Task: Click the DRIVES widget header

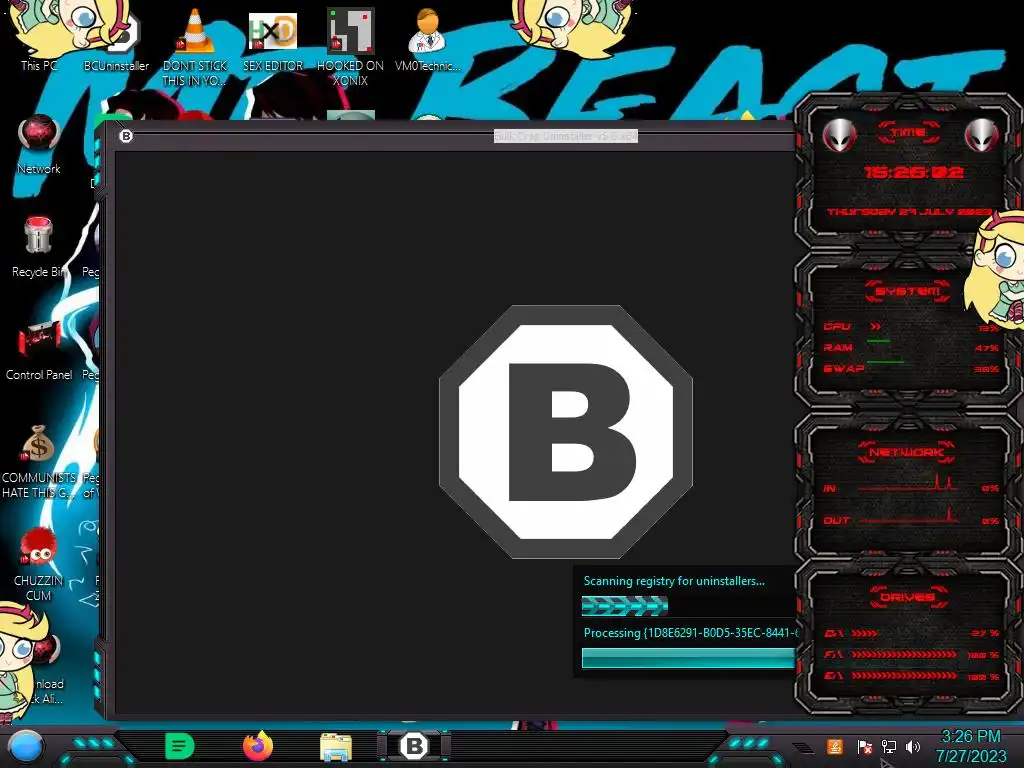Action: click(907, 597)
